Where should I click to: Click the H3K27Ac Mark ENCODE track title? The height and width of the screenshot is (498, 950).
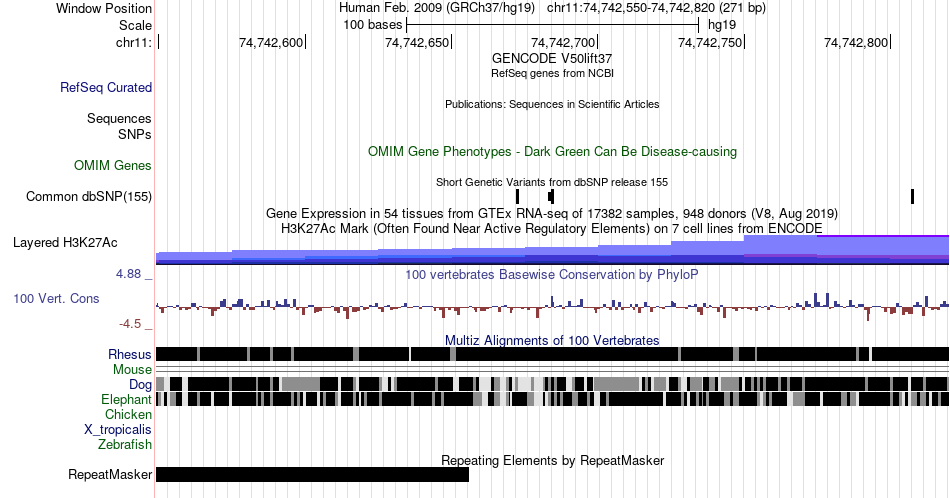(552, 228)
